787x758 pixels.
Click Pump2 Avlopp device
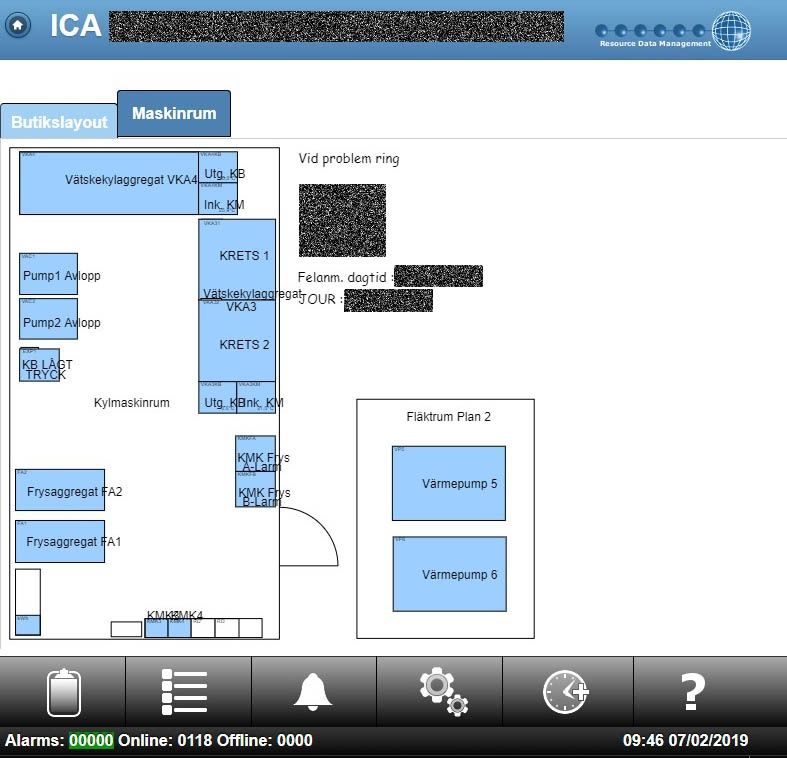tap(48, 319)
